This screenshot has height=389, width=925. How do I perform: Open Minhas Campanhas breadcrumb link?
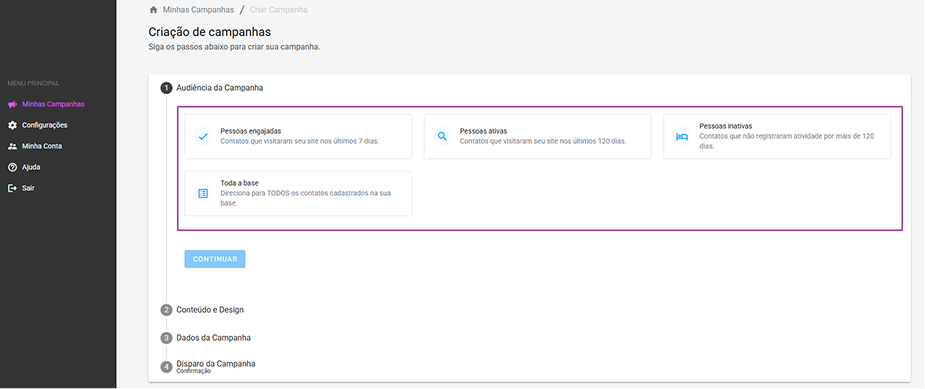pyautogui.click(x=198, y=10)
